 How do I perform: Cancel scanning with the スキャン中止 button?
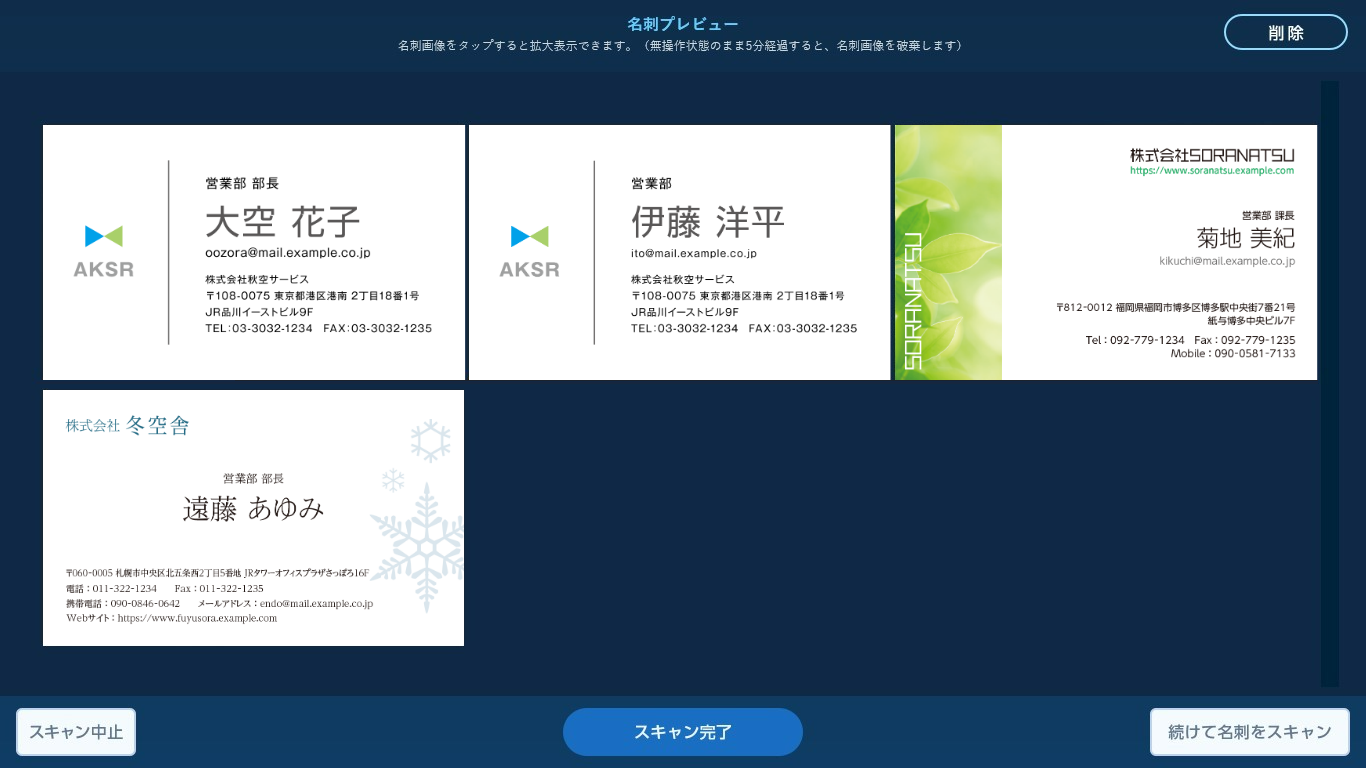pos(76,732)
